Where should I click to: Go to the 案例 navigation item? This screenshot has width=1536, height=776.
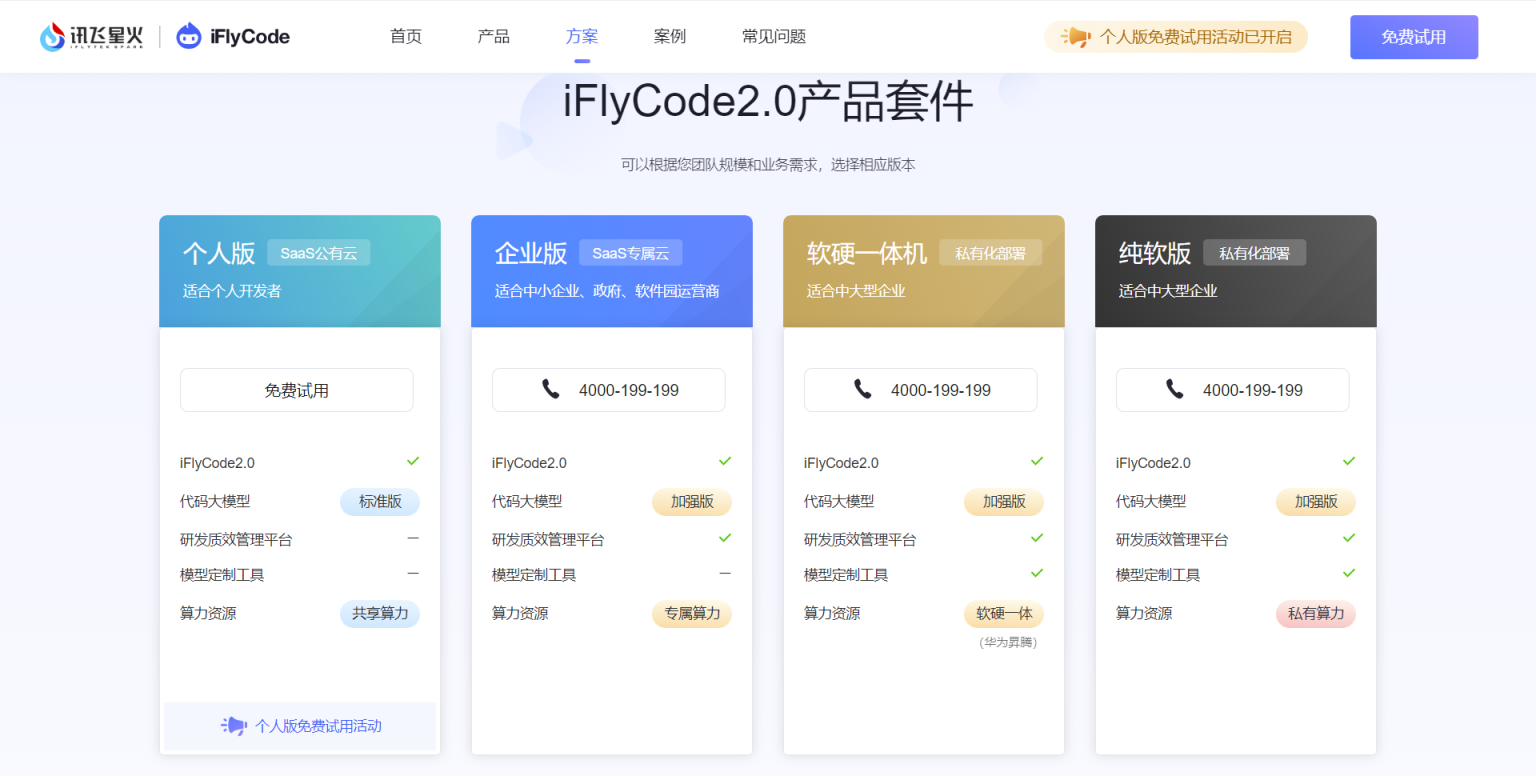tap(670, 37)
